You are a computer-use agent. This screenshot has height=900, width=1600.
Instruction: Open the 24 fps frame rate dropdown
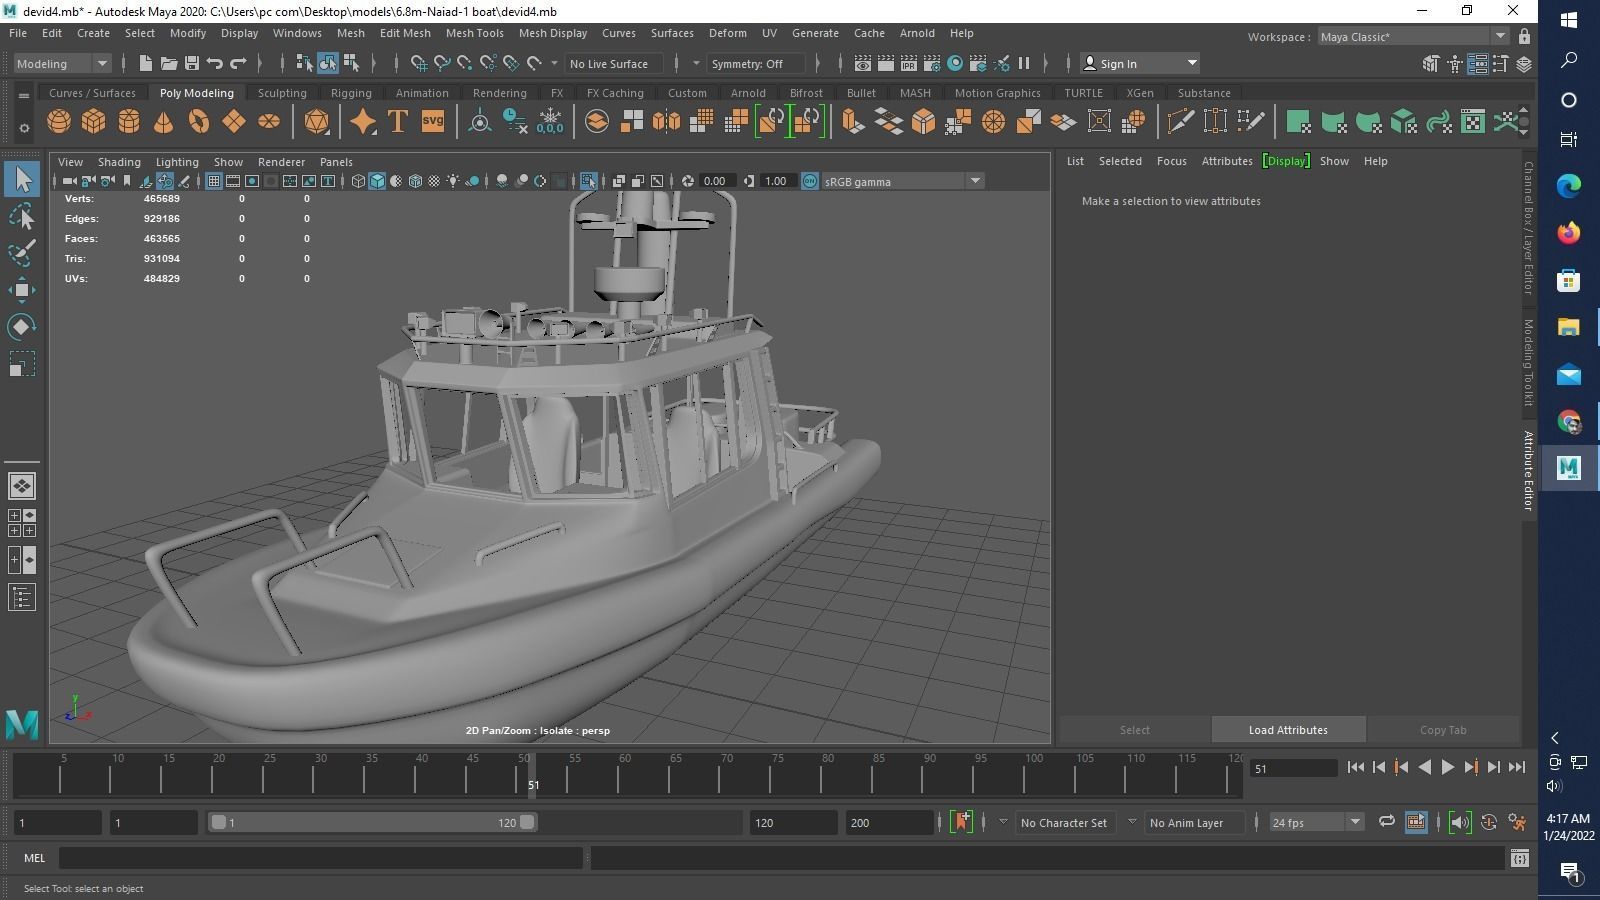[1316, 822]
